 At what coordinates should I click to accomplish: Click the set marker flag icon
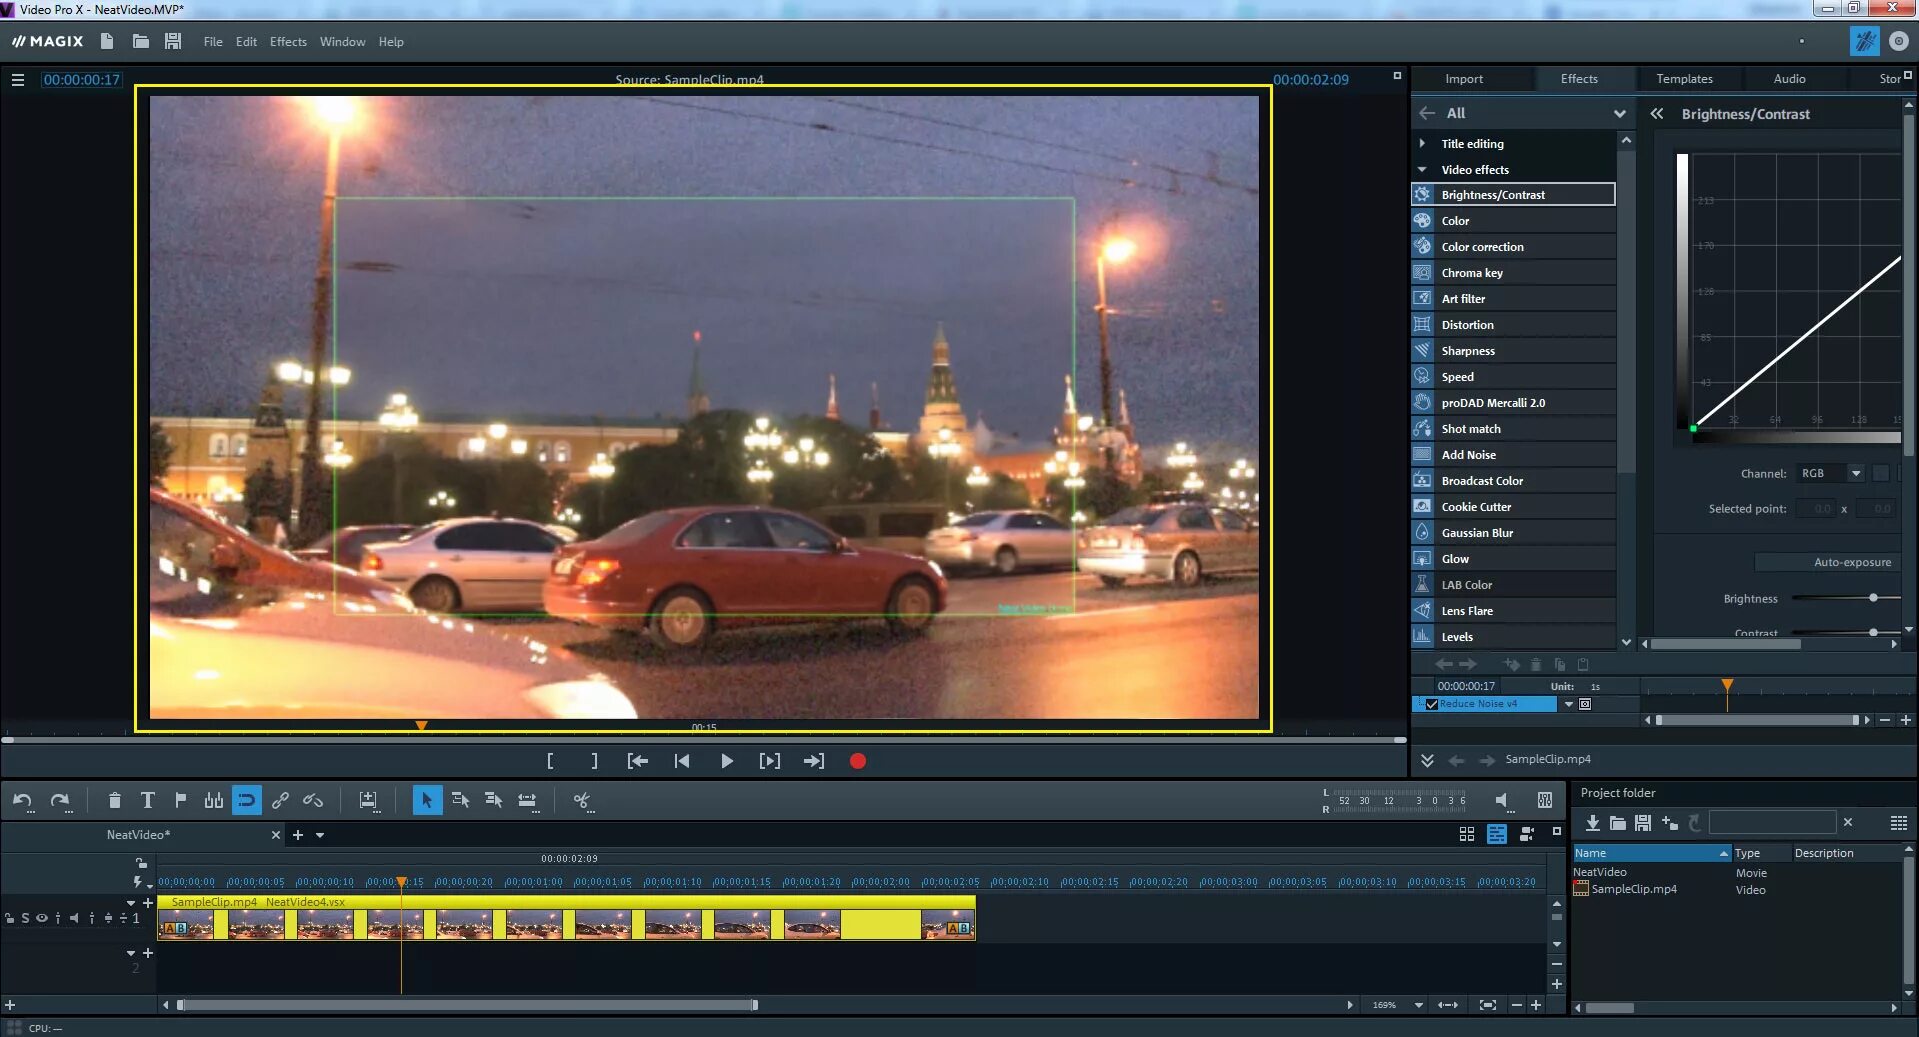point(180,800)
